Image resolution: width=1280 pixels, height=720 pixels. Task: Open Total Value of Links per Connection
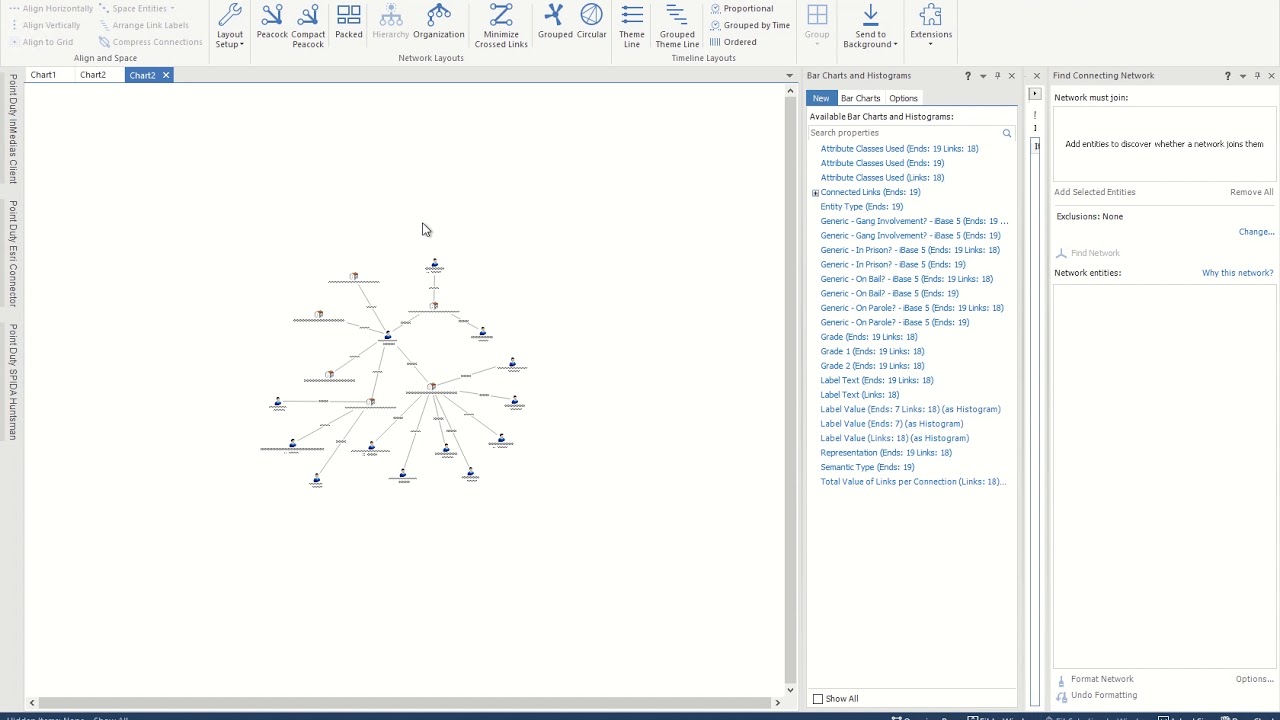[913, 482]
